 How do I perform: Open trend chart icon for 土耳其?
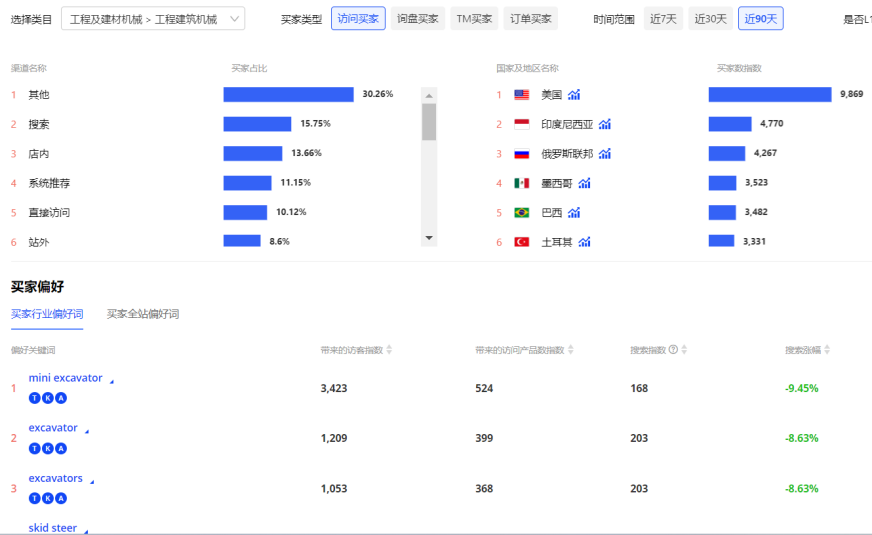(584, 242)
